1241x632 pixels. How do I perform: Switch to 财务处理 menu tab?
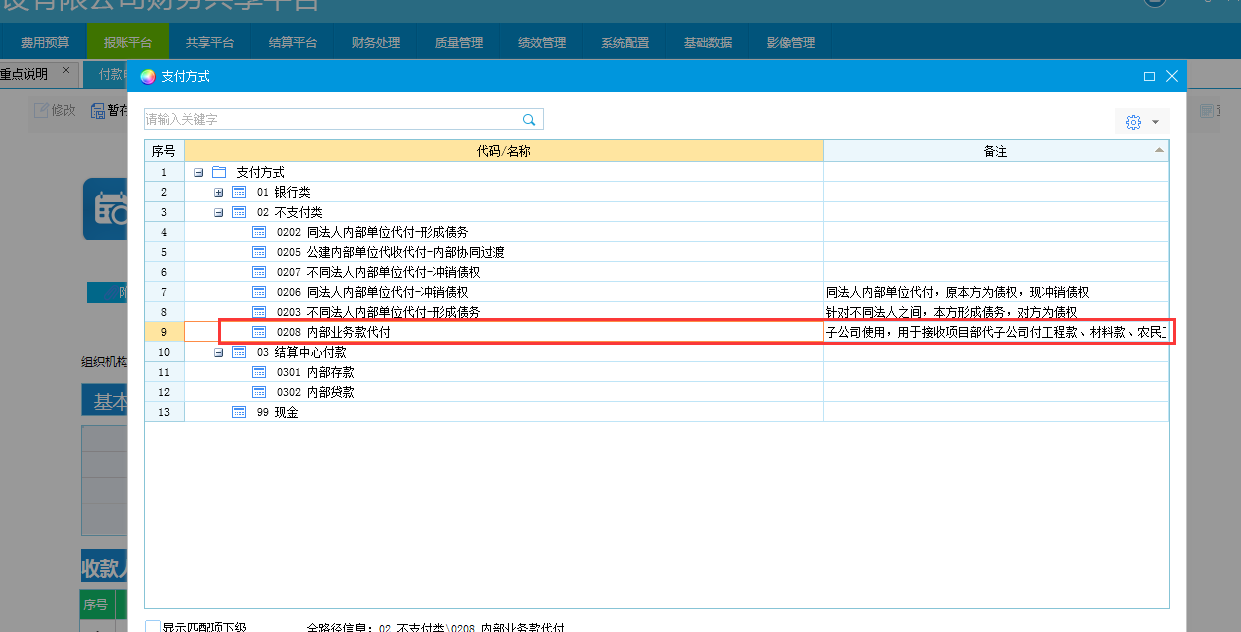tap(376, 43)
